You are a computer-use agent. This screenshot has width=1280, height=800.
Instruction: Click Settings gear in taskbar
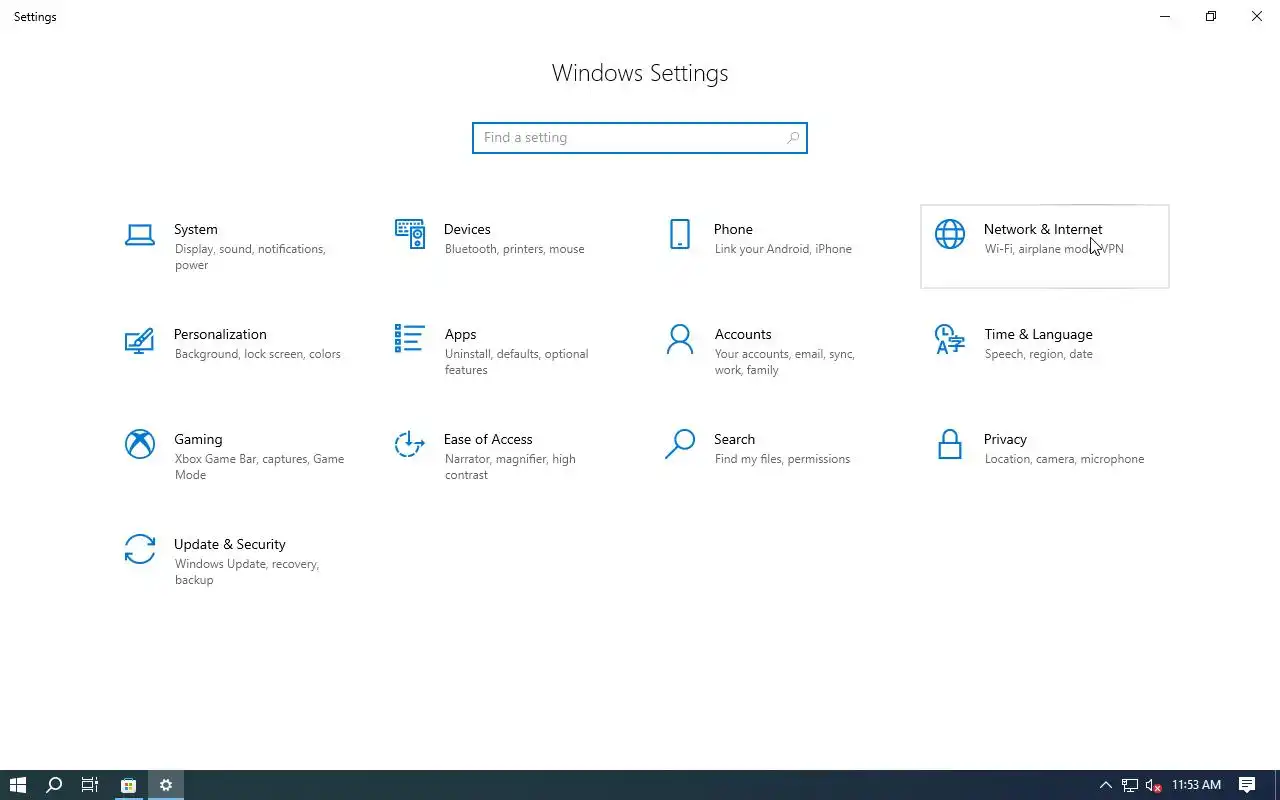coord(166,785)
